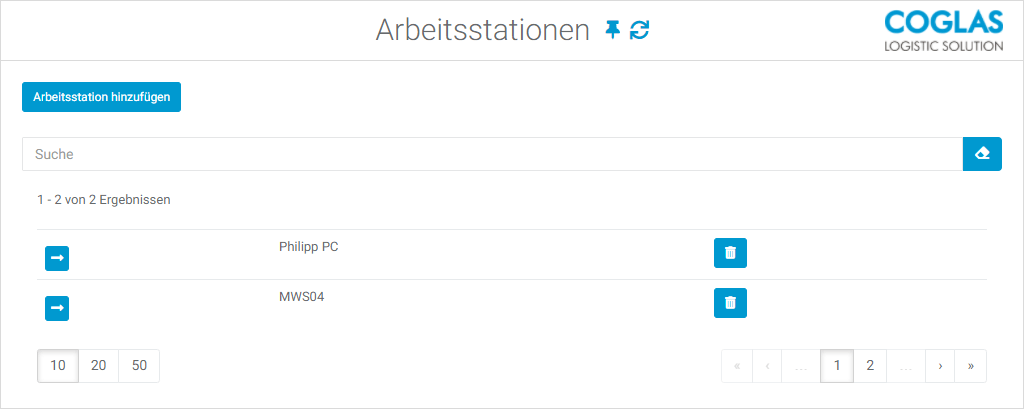Show 50 results per page
This screenshot has width=1024, height=409.
(139, 365)
